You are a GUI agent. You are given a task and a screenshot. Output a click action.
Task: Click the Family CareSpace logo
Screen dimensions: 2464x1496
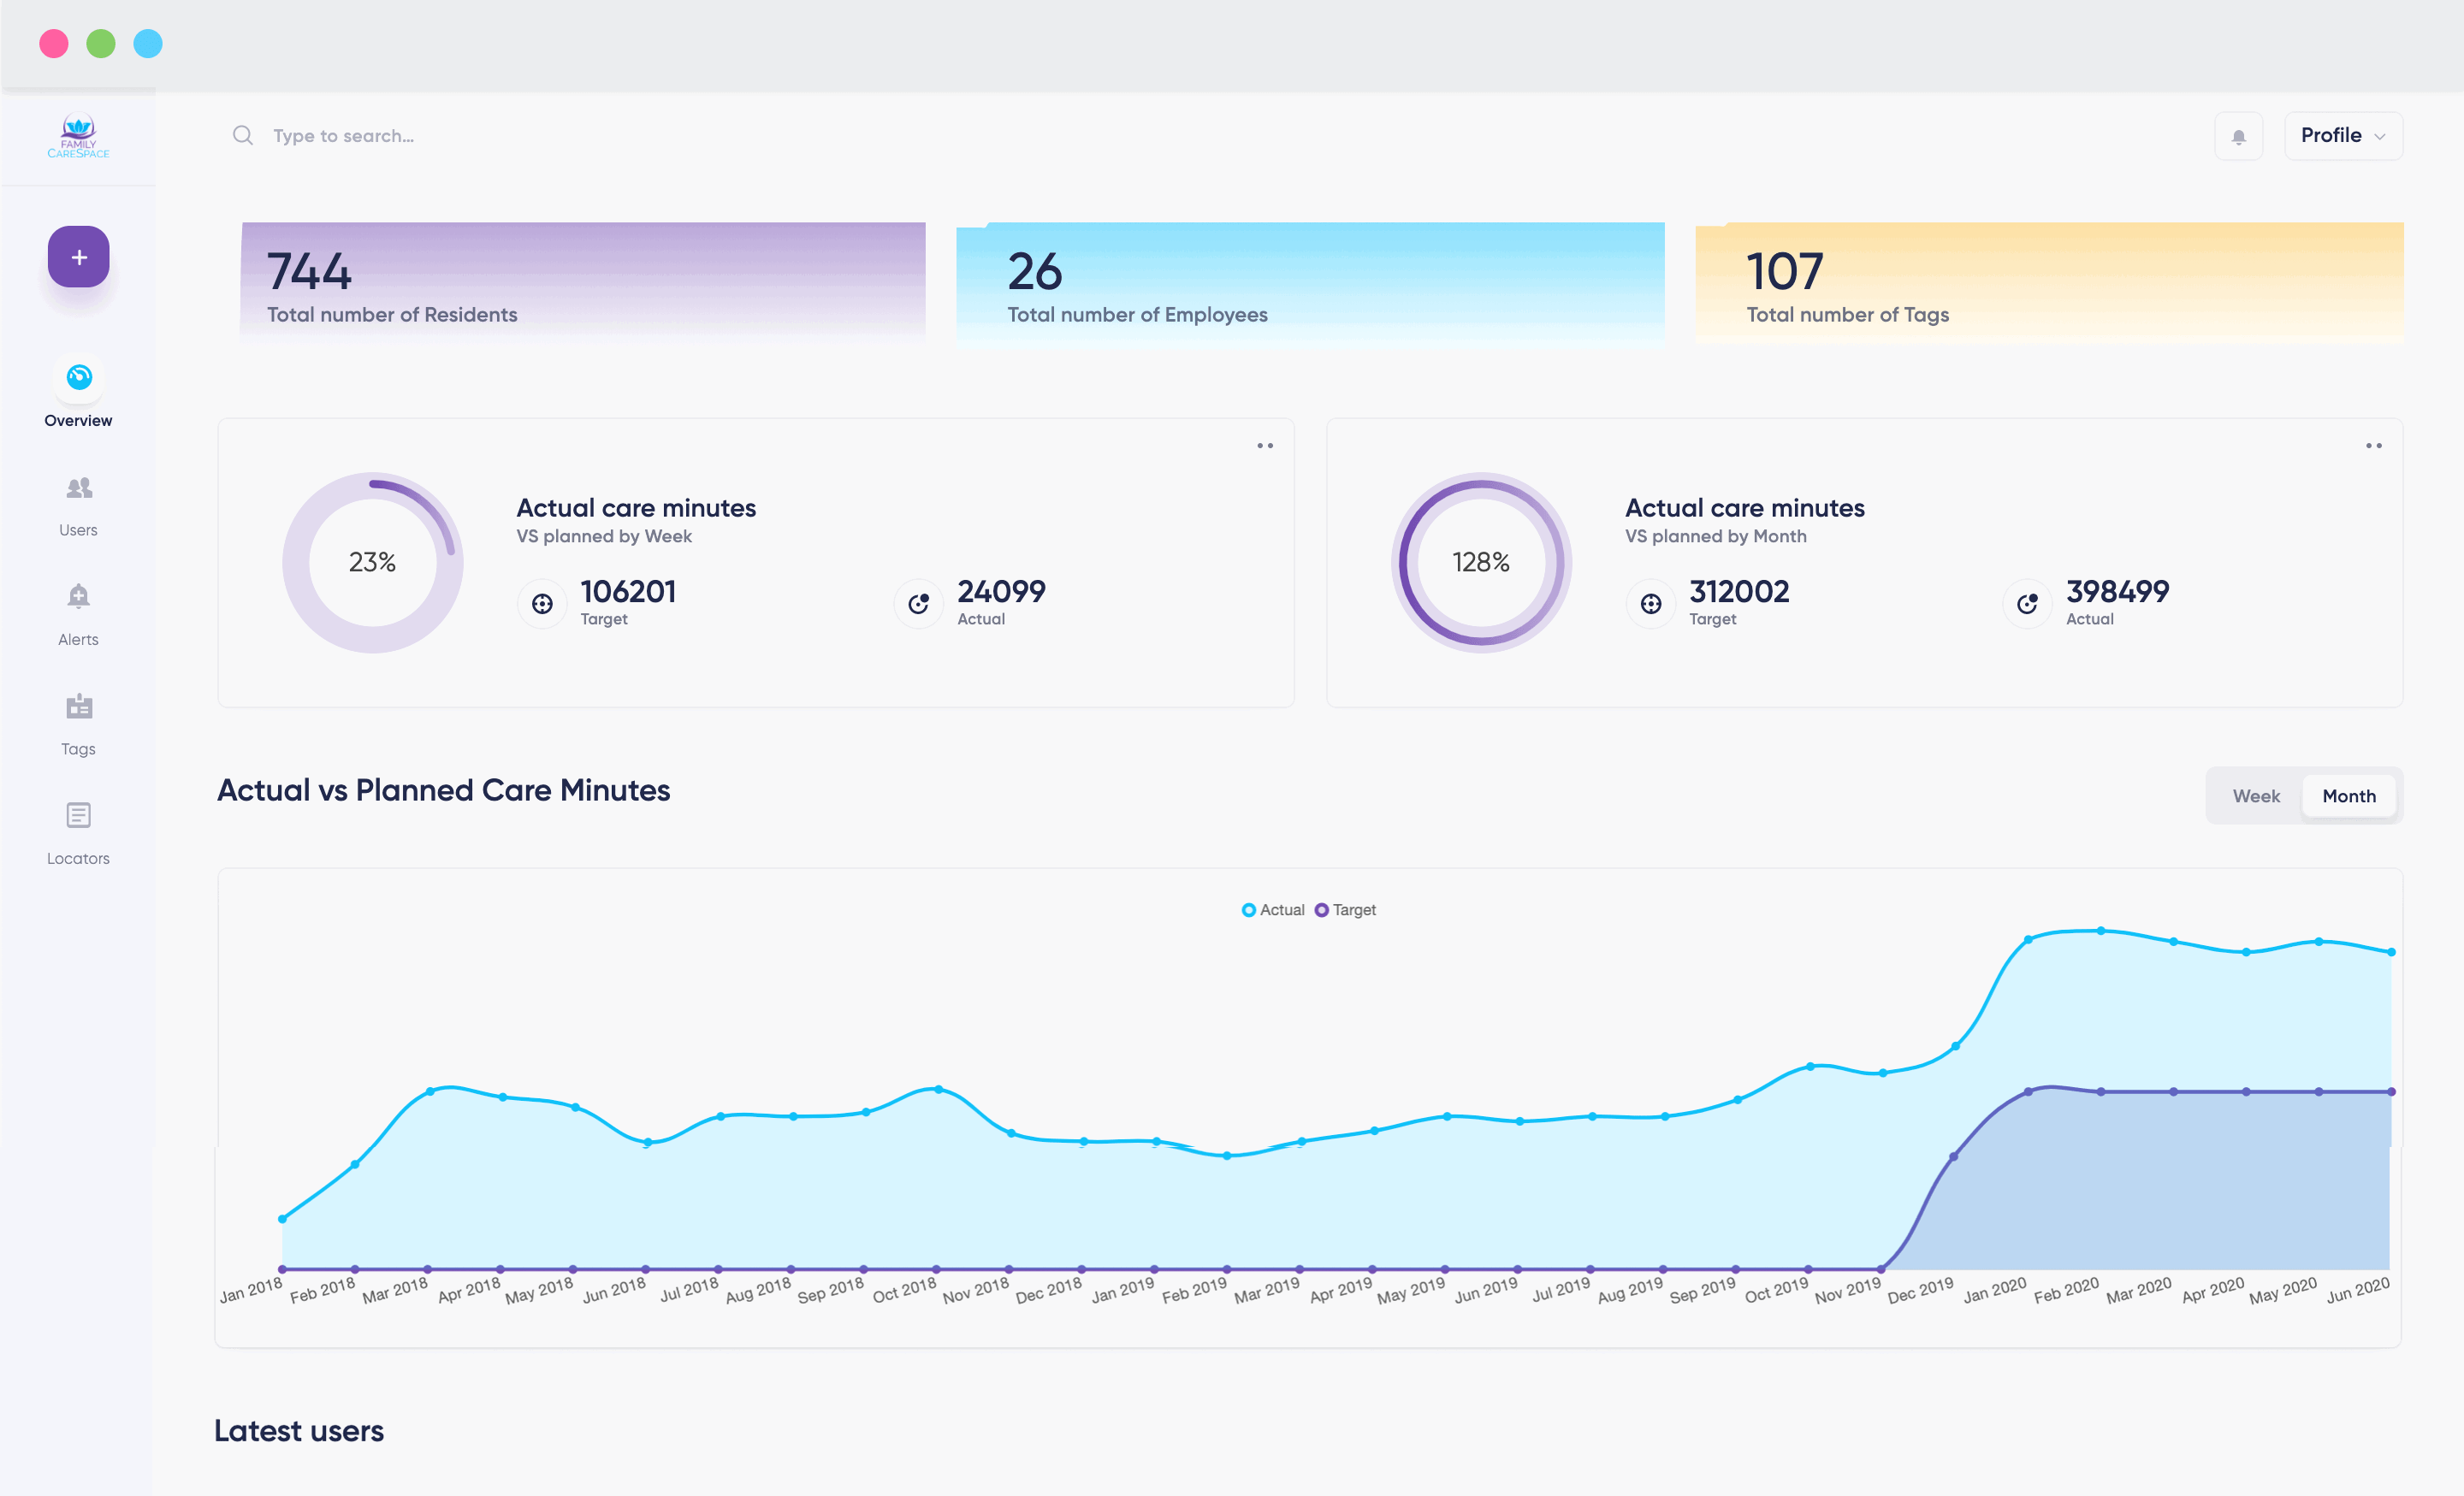pyautogui.click(x=78, y=136)
